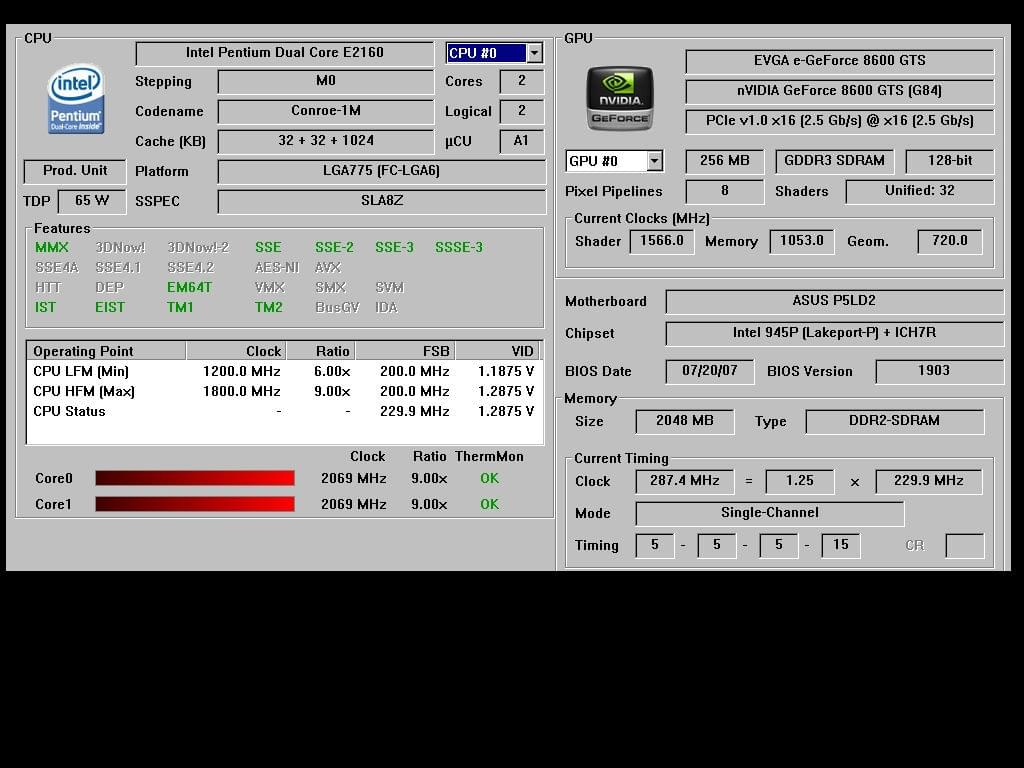The height and width of the screenshot is (768, 1024).
Task: Click the Motherboard field ASUS P5LD2
Action: (x=834, y=301)
